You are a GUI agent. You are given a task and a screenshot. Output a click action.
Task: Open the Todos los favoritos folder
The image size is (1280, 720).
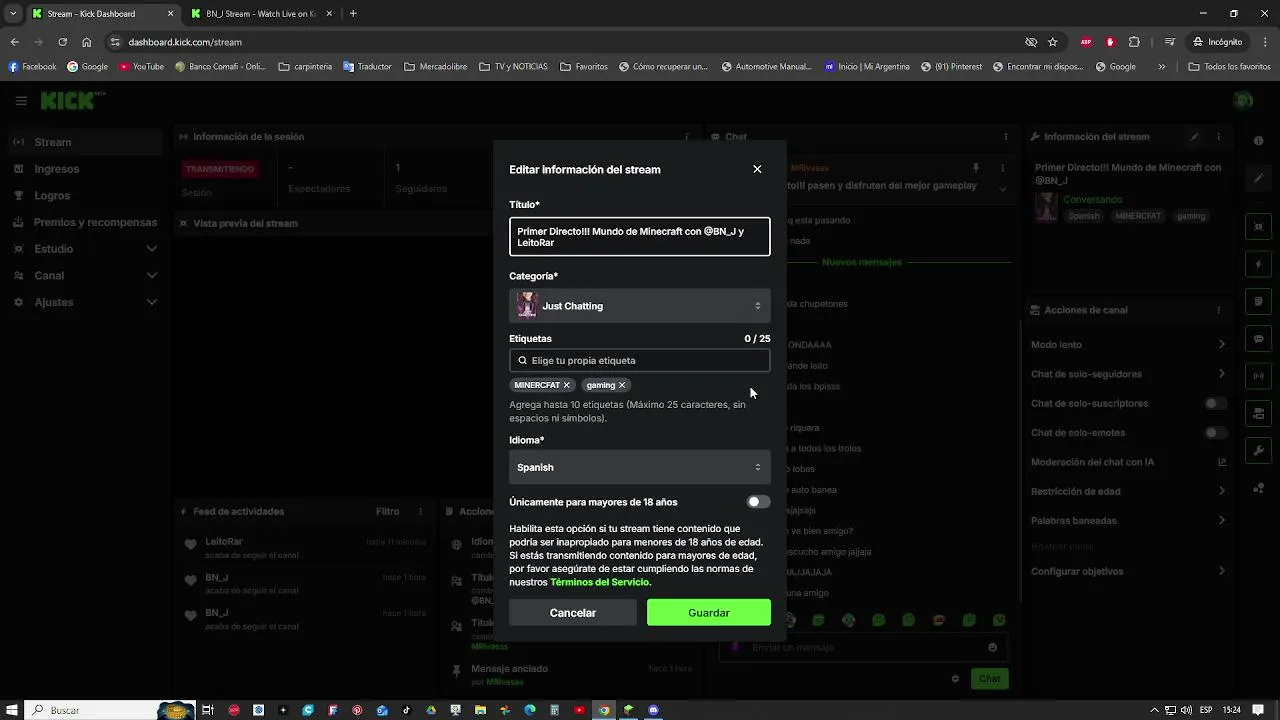coord(1229,67)
